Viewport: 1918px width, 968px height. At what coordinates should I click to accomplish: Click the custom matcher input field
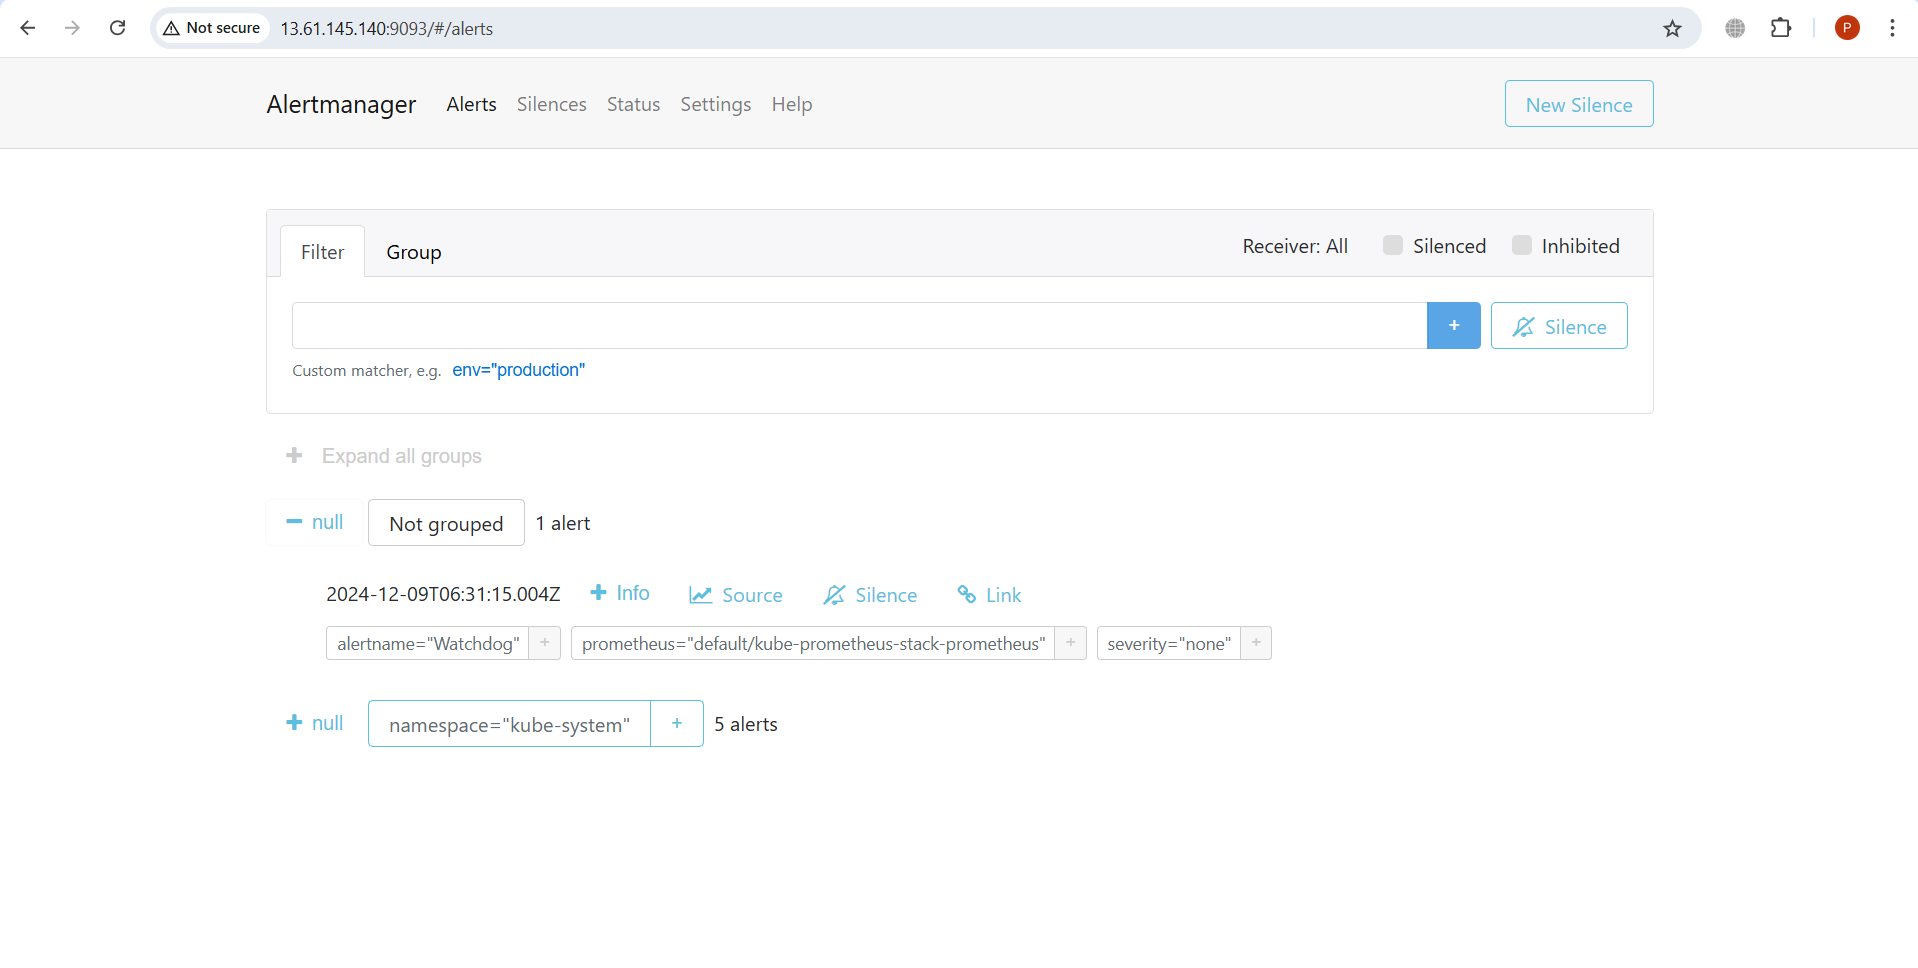pyautogui.click(x=858, y=325)
